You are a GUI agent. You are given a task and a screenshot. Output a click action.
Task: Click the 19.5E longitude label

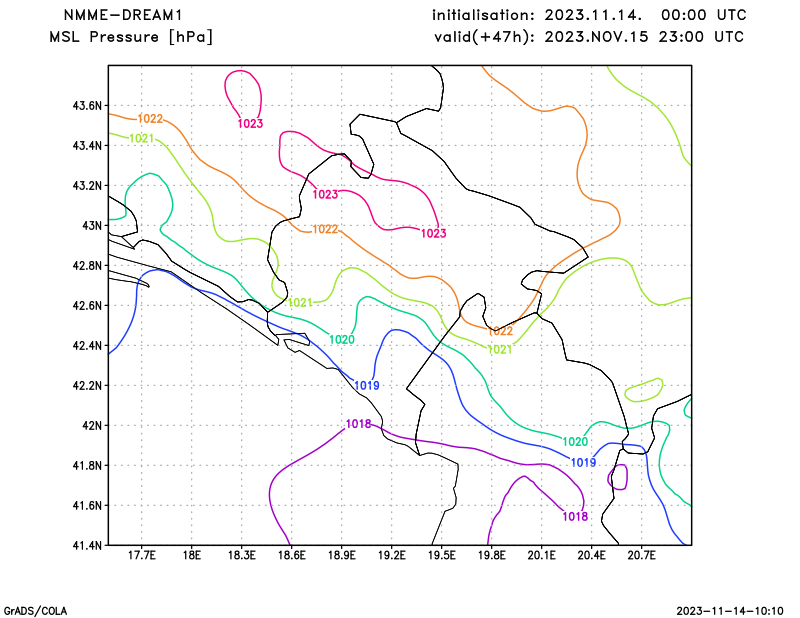[x=441, y=555]
